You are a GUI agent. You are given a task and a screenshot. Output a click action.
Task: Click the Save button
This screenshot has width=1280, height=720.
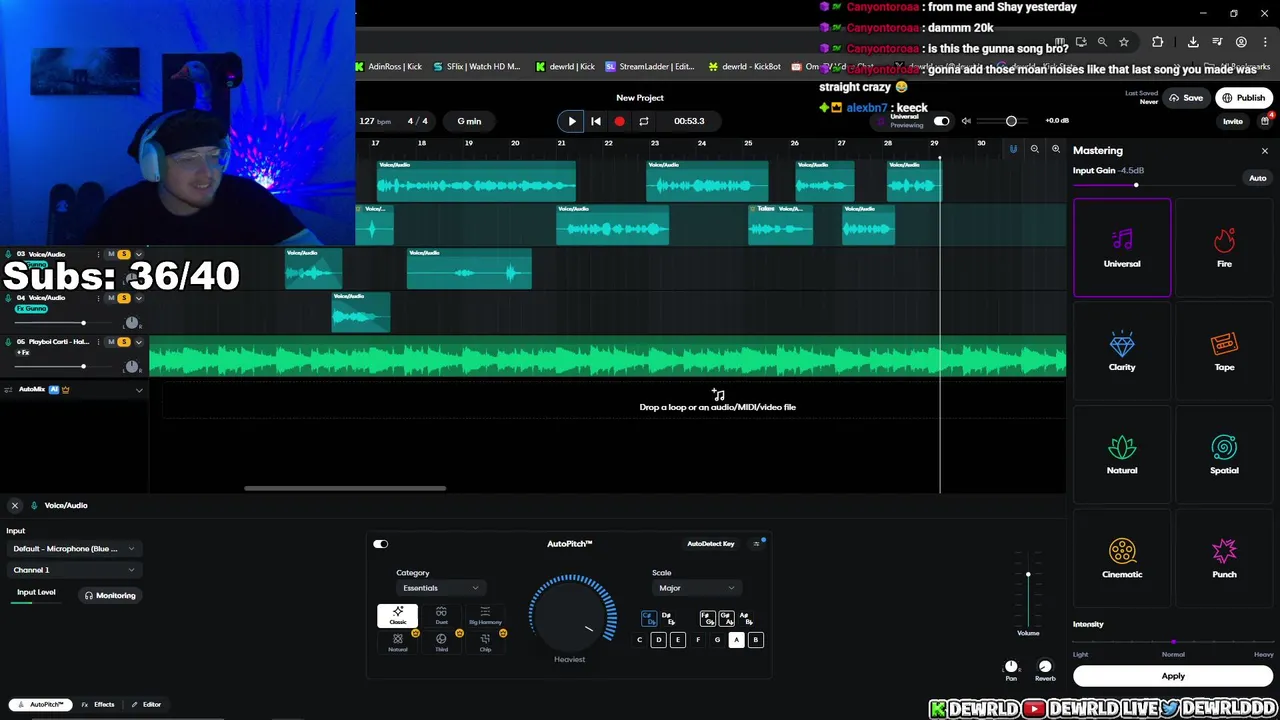1188,98
